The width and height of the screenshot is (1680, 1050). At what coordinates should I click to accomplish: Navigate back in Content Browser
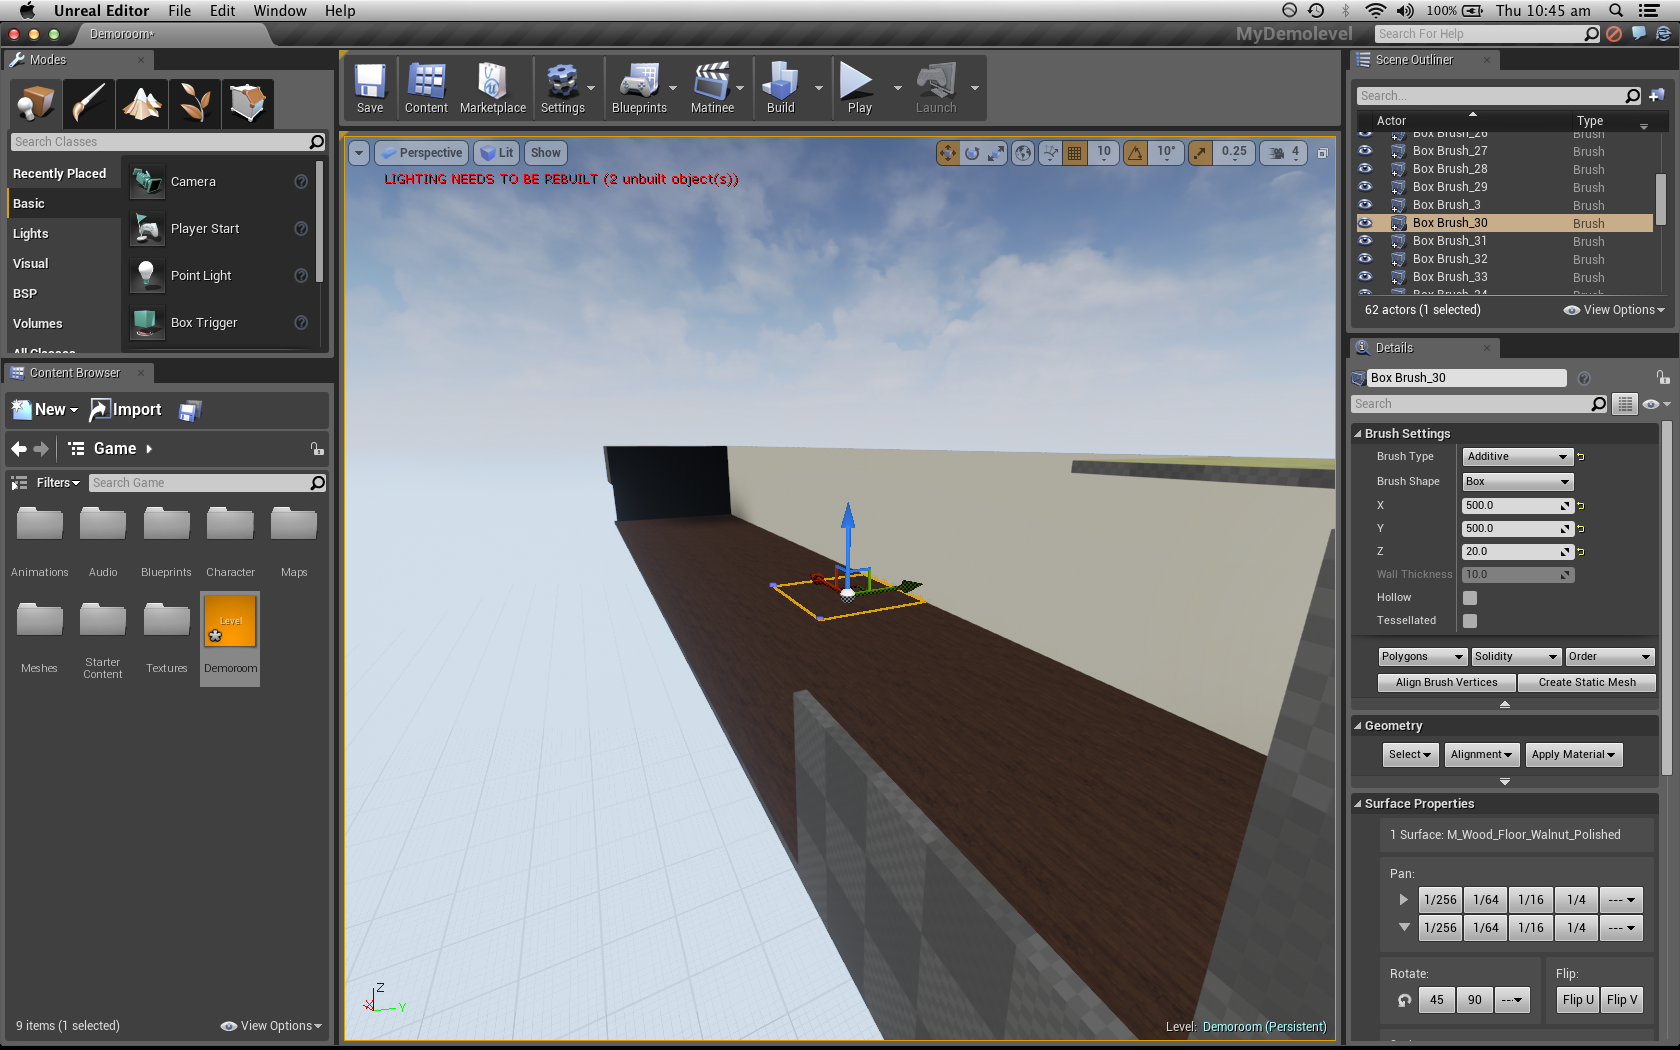point(19,449)
